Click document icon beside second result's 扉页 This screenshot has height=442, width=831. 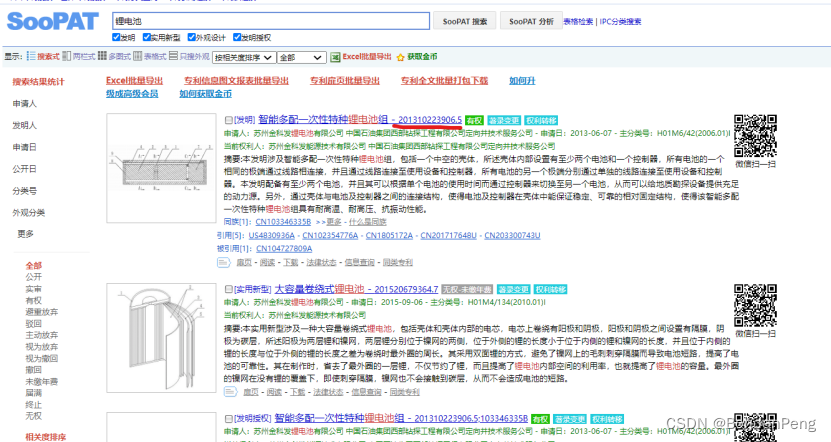[231, 392]
